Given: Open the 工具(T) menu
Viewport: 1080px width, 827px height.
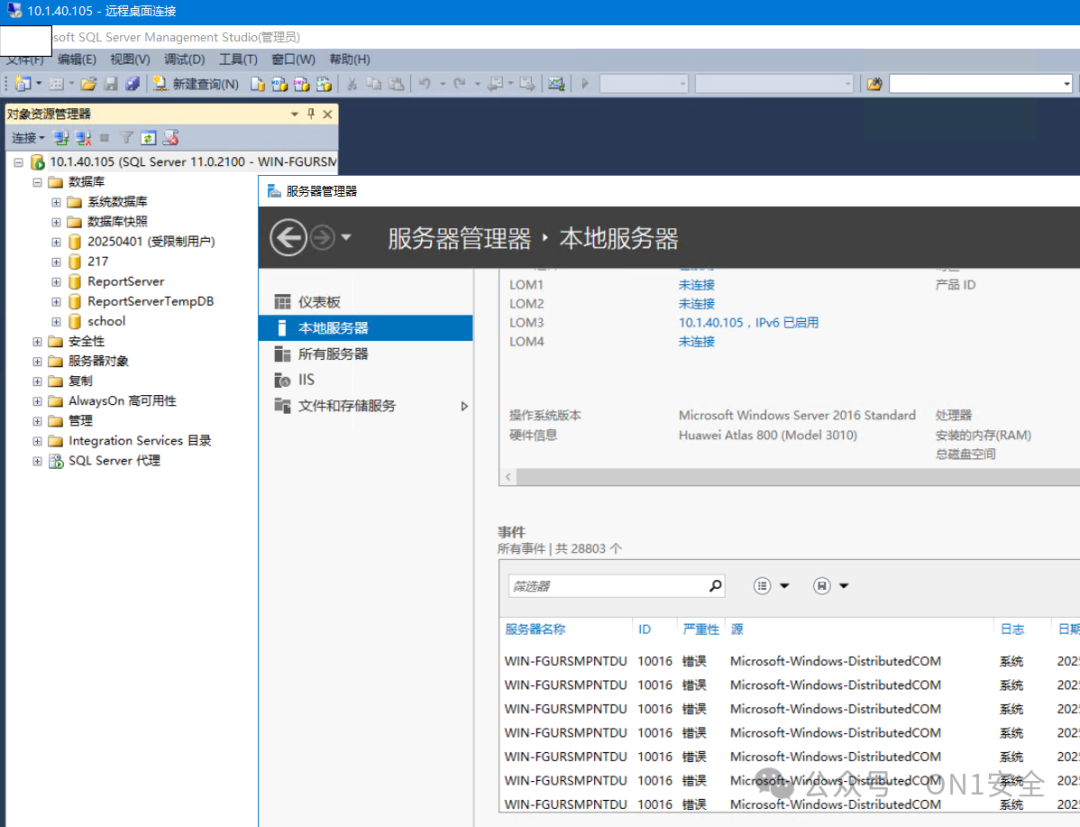Looking at the screenshot, I should point(236,59).
